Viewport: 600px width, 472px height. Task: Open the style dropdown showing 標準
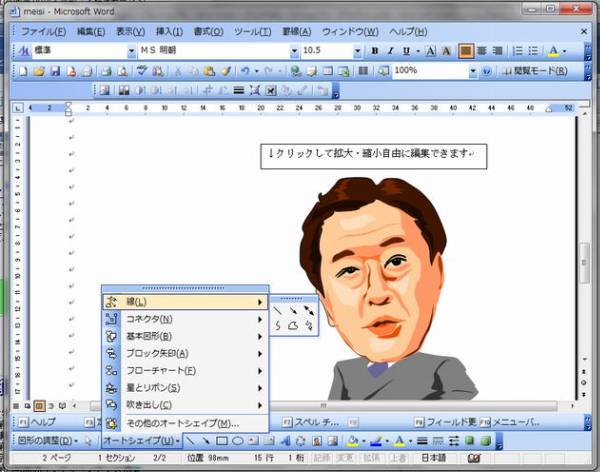[x=131, y=51]
